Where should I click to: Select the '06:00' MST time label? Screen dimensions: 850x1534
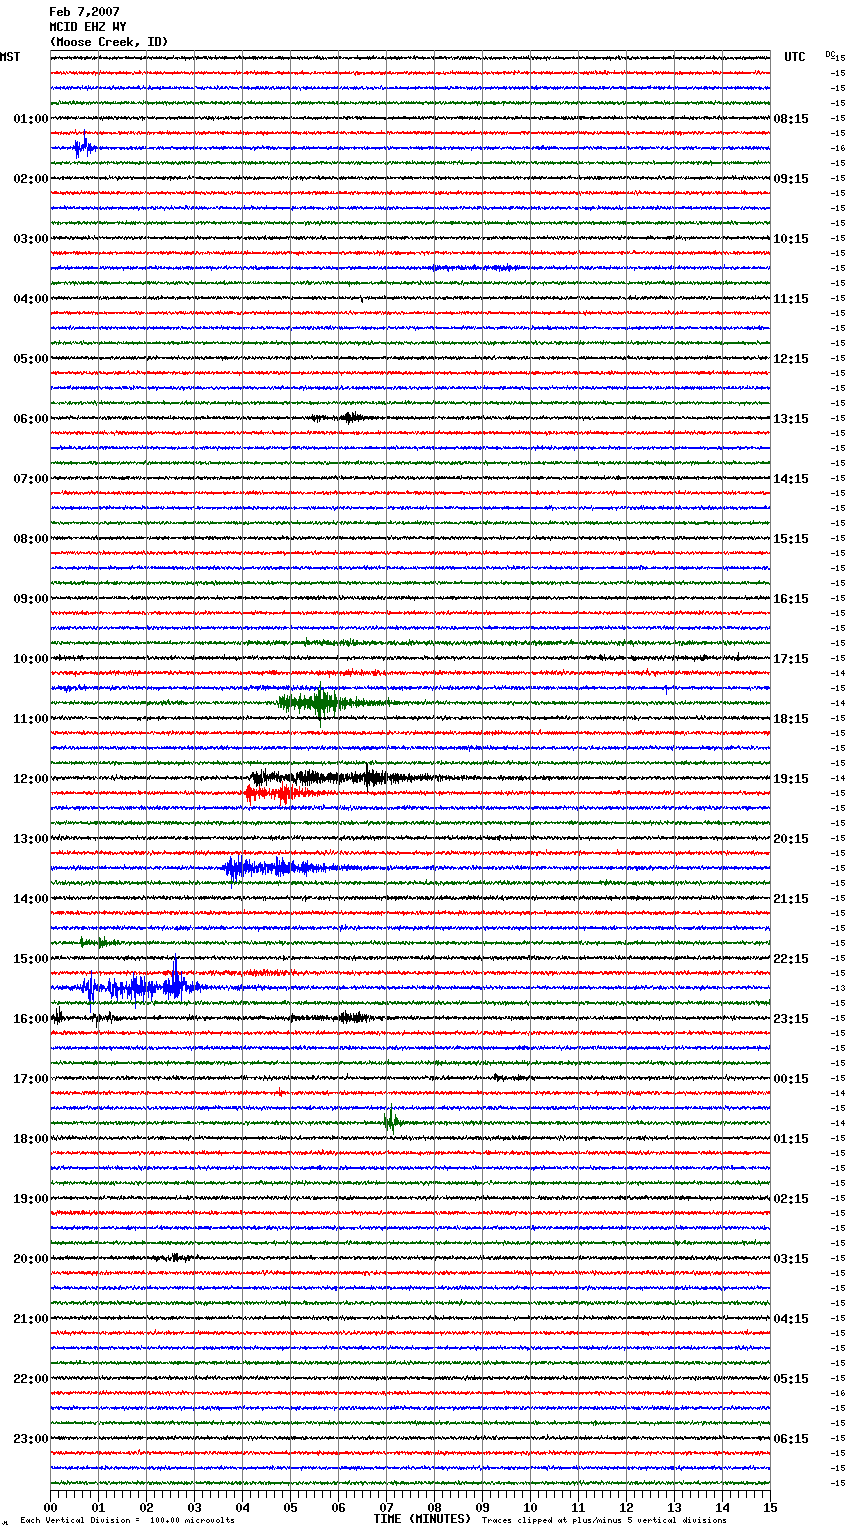[x=31, y=419]
